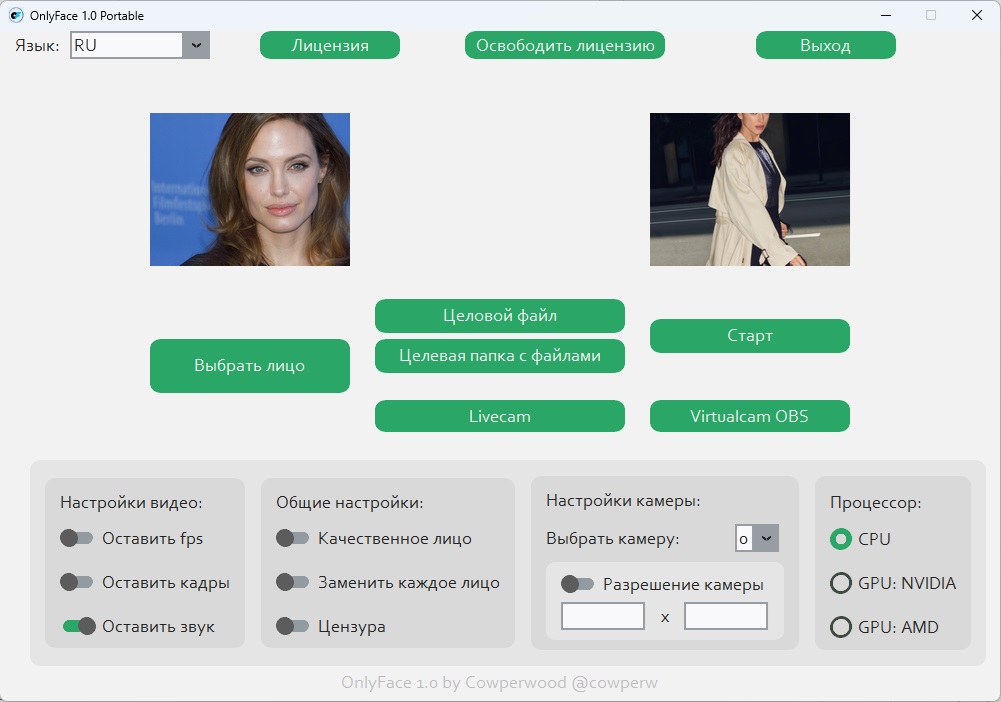
Task: Click the Virtualcam OBS button
Action: coord(750,416)
